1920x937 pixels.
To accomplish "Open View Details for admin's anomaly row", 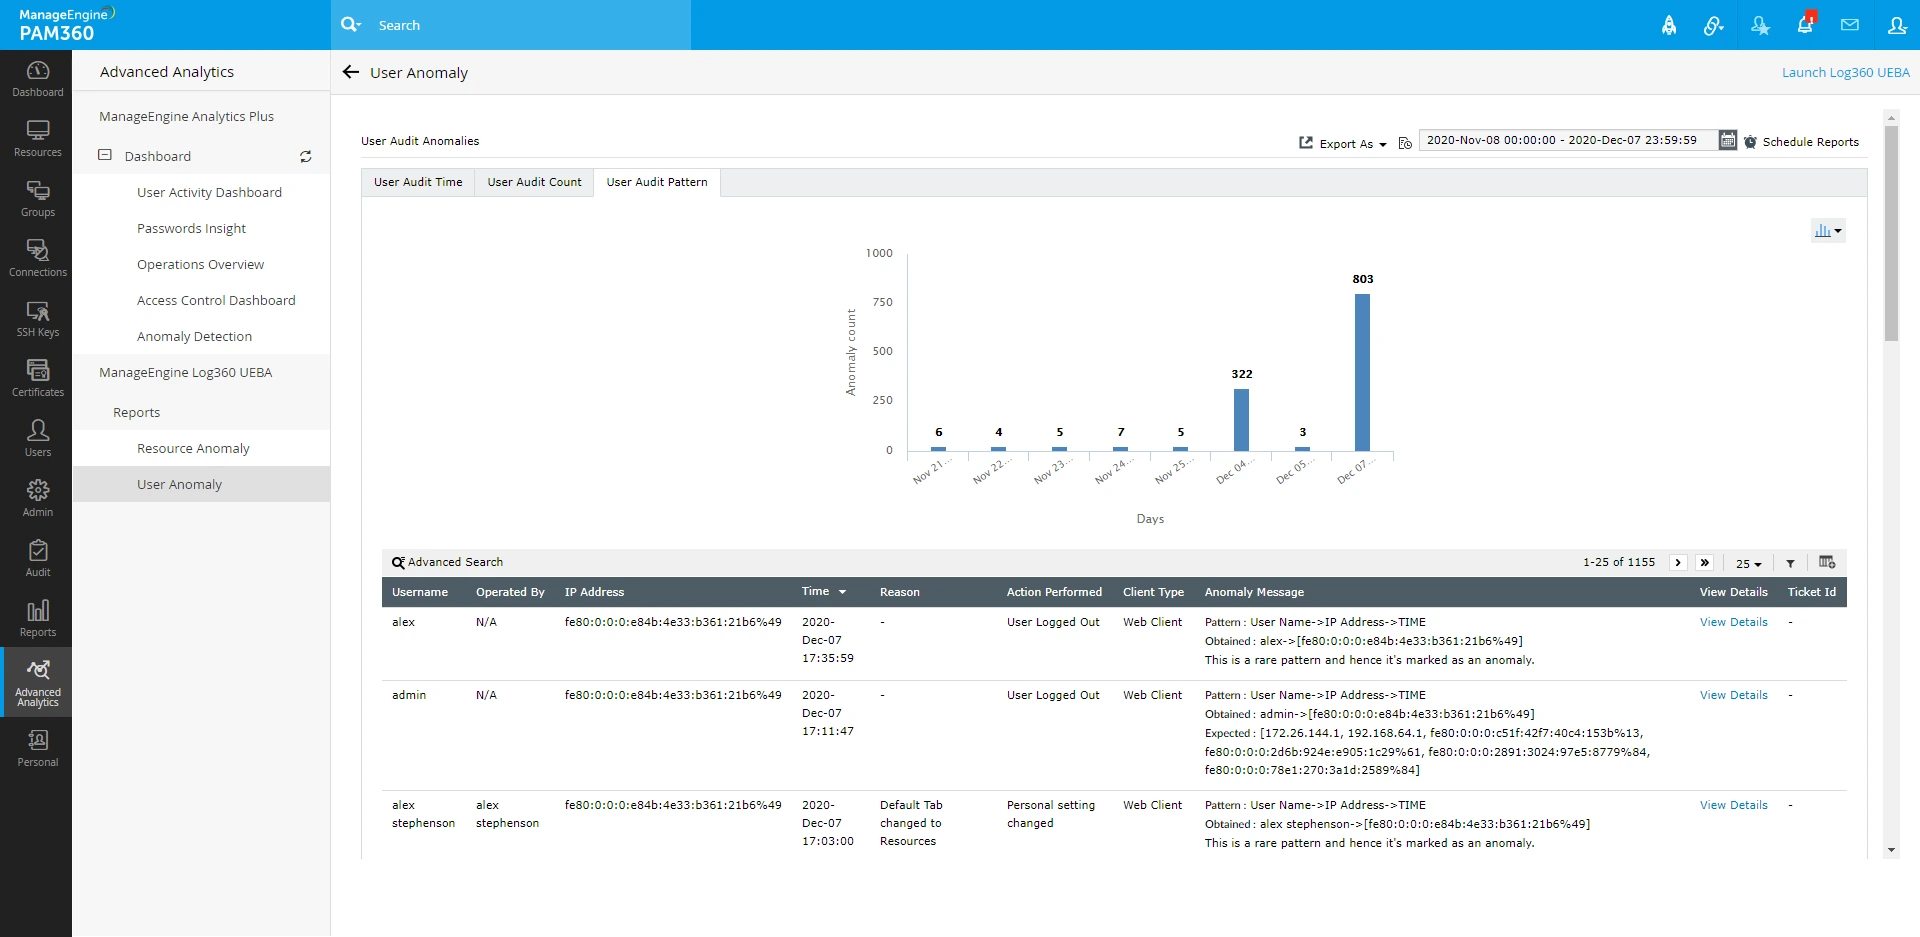I will 1733,694.
